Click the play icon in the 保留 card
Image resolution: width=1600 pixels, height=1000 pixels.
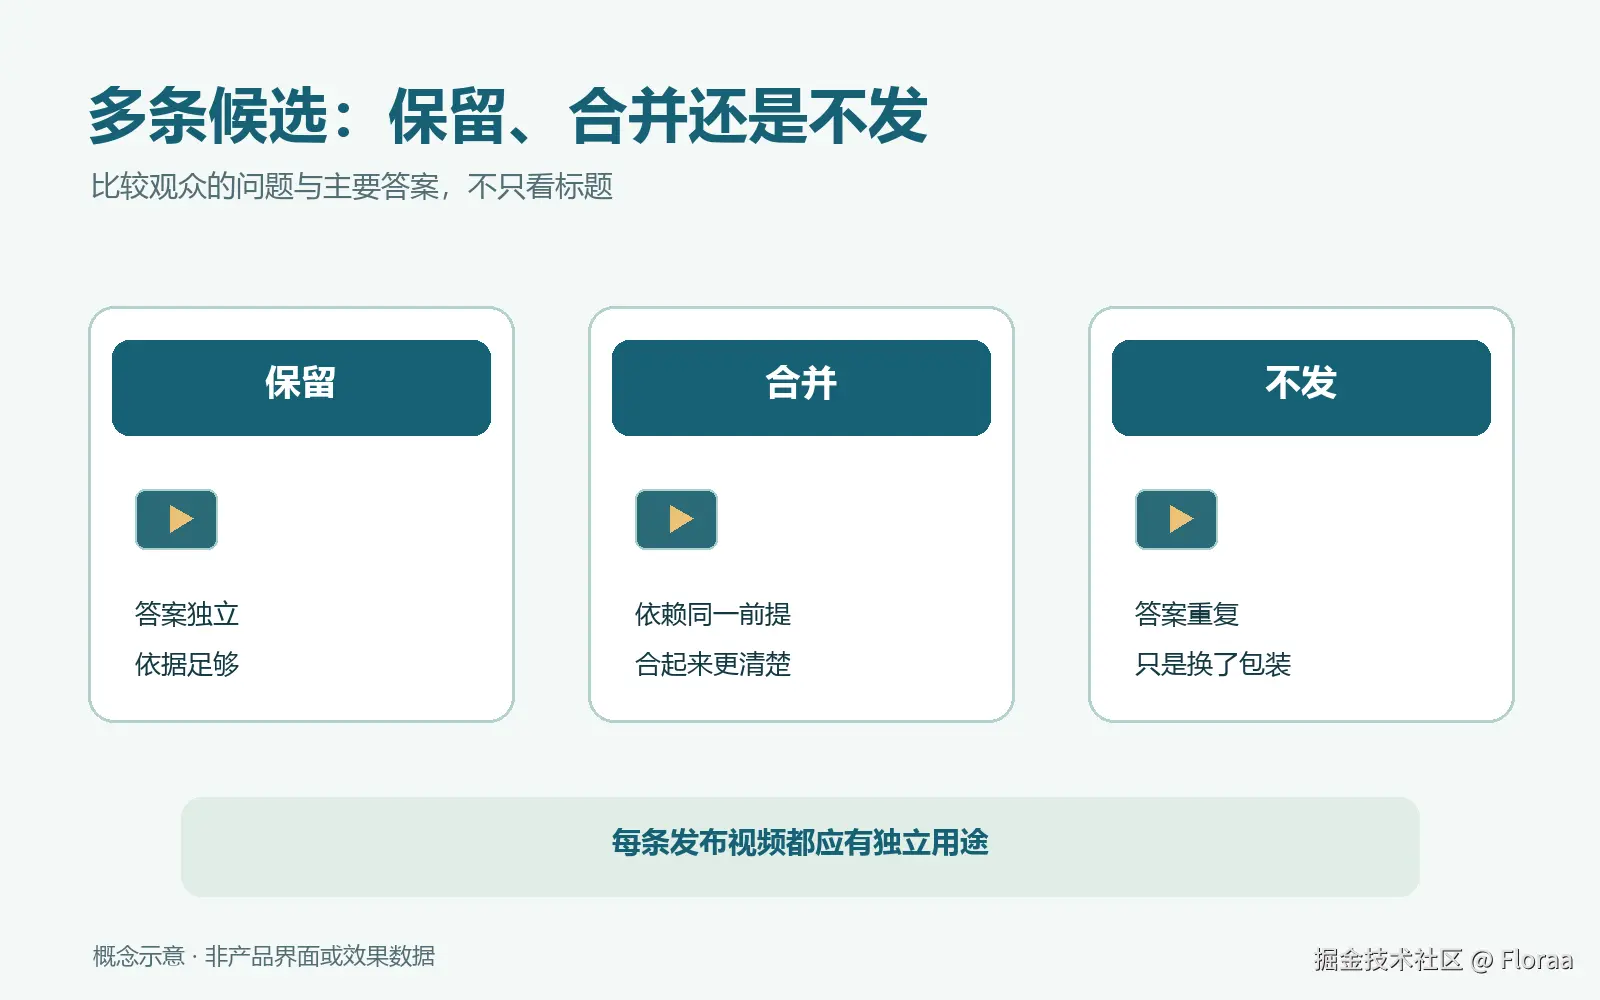click(176, 519)
